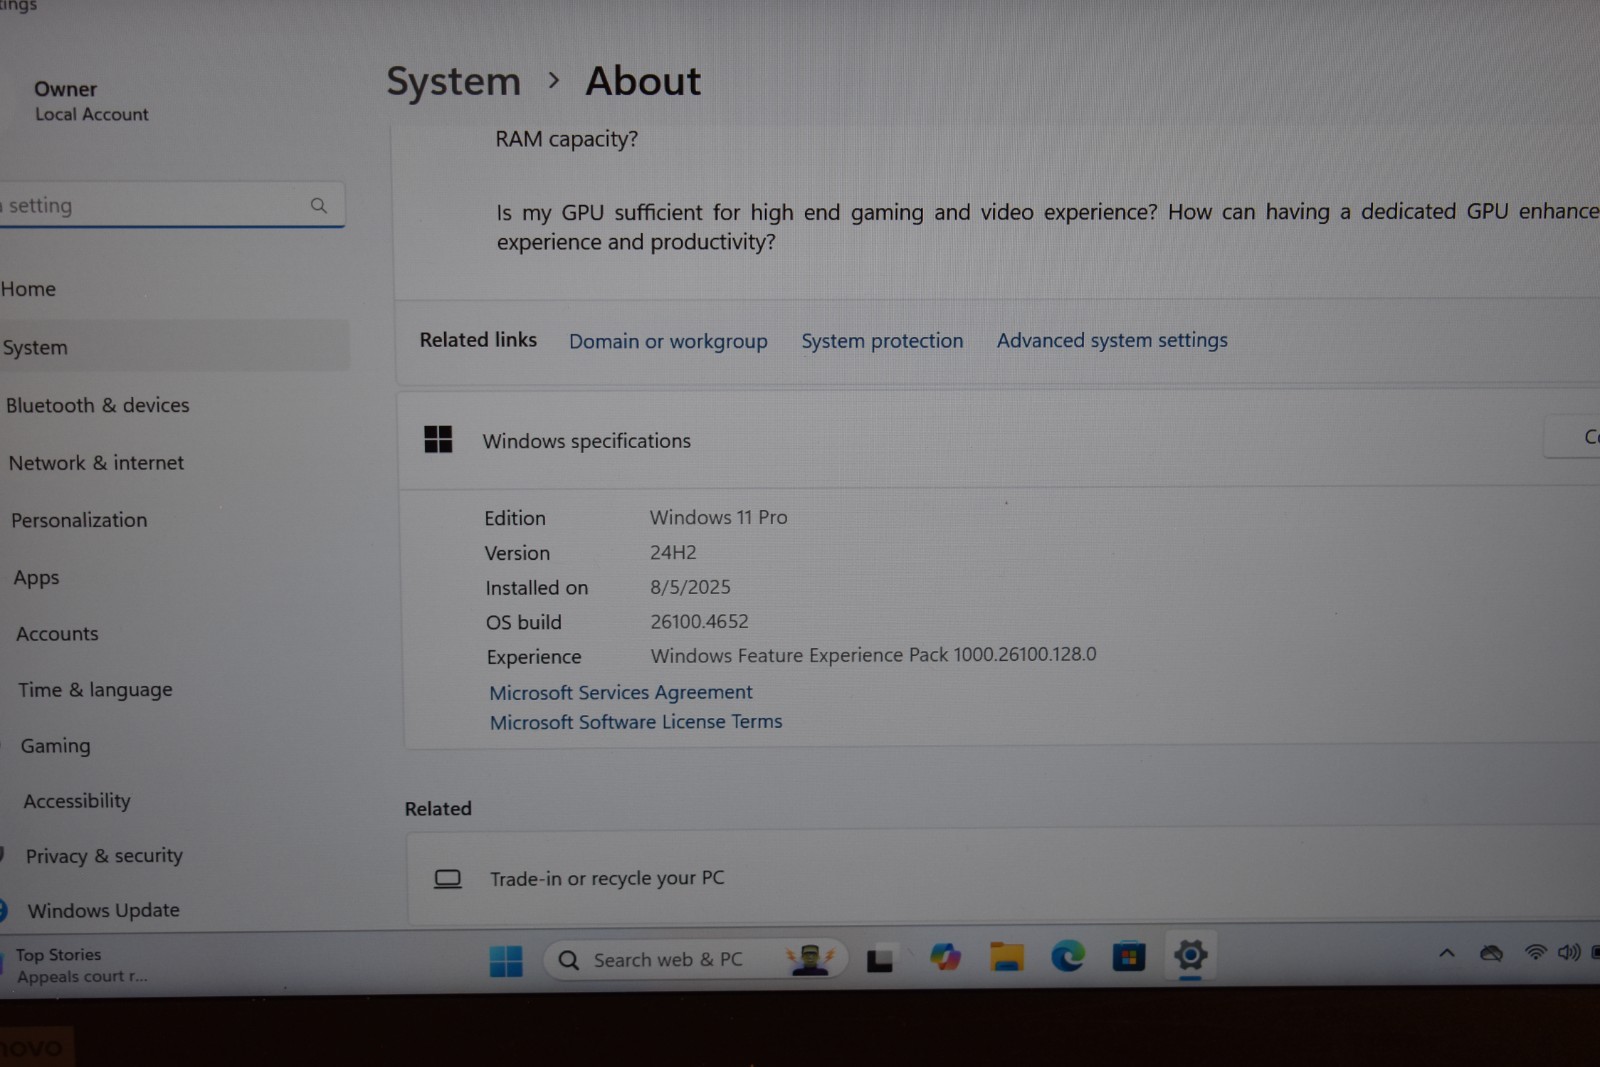
Task: Open the volume speaker tray icon
Action: pyautogui.click(x=1569, y=952)
